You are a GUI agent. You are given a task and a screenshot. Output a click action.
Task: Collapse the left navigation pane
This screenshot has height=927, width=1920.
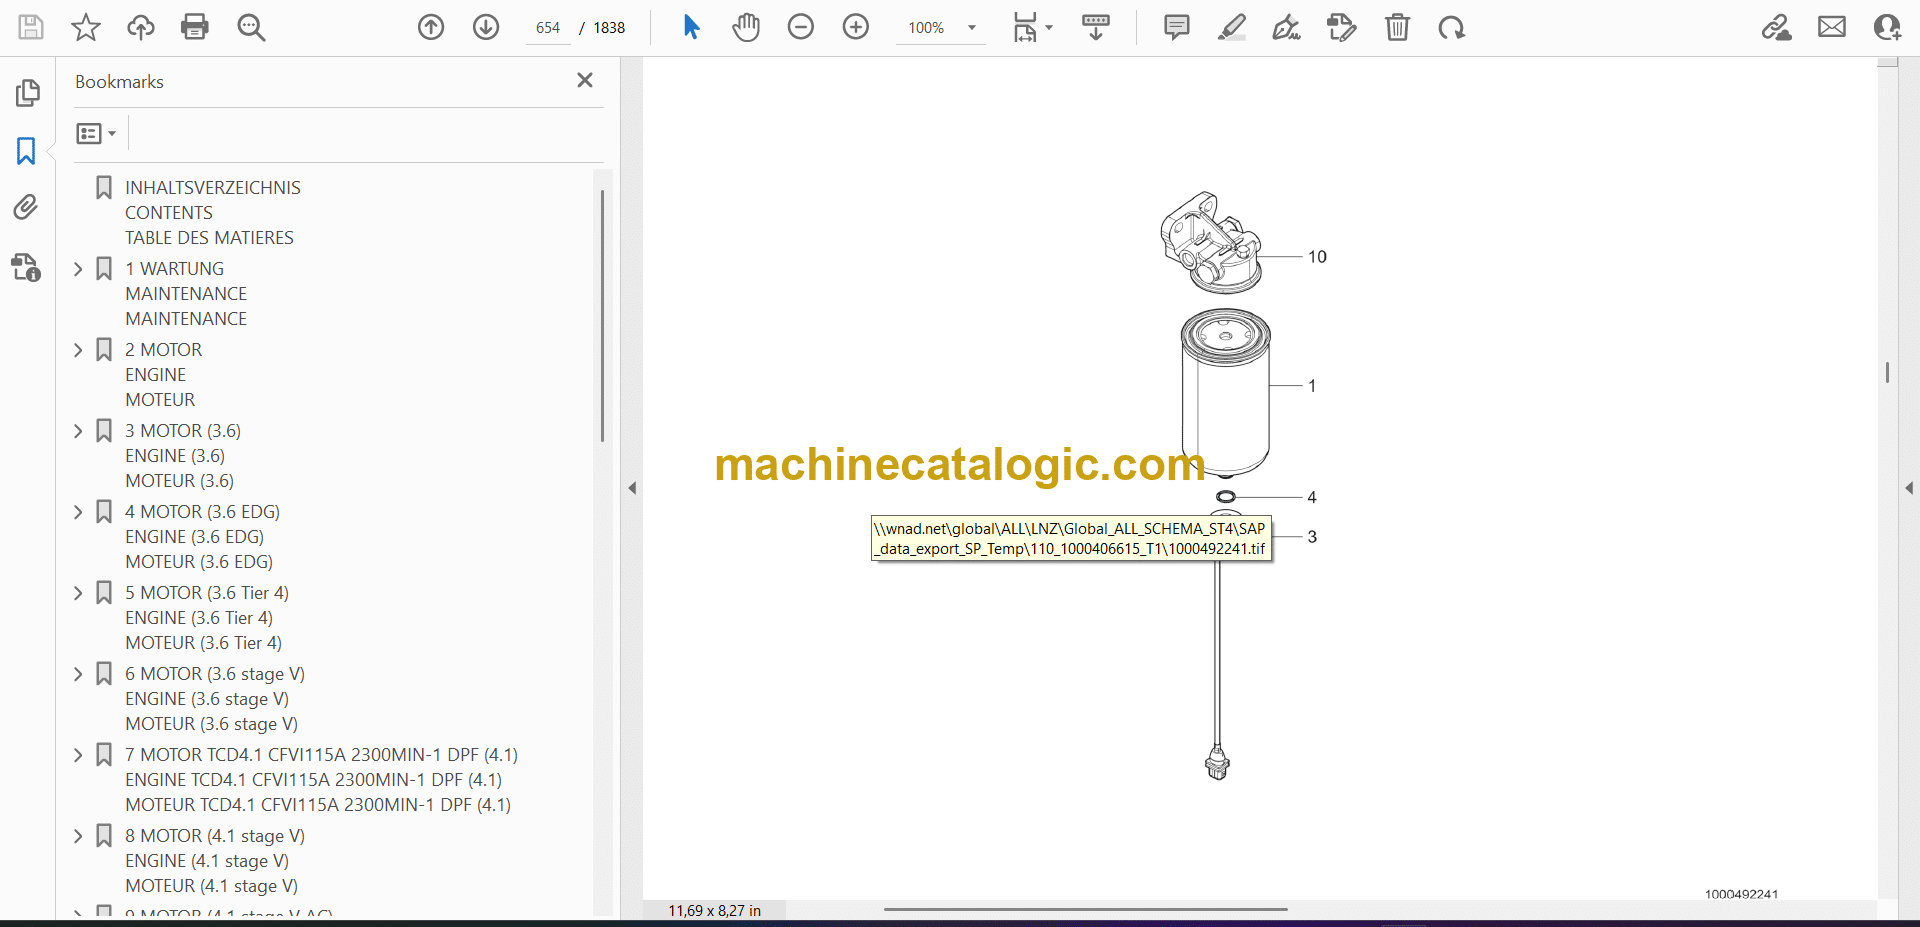tap(632, 488)
